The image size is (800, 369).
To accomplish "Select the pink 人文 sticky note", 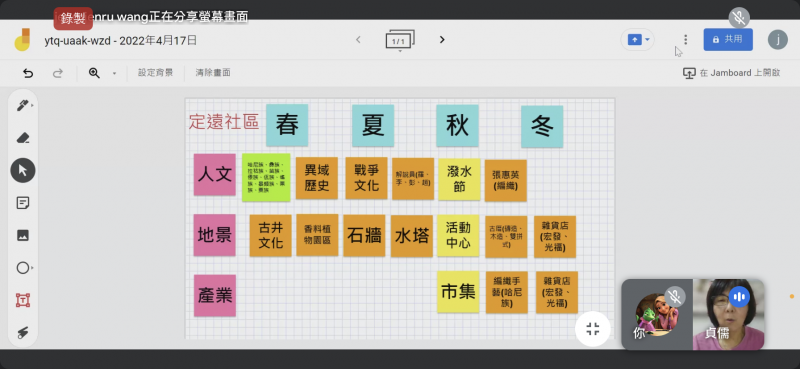I will pos(215,175).
